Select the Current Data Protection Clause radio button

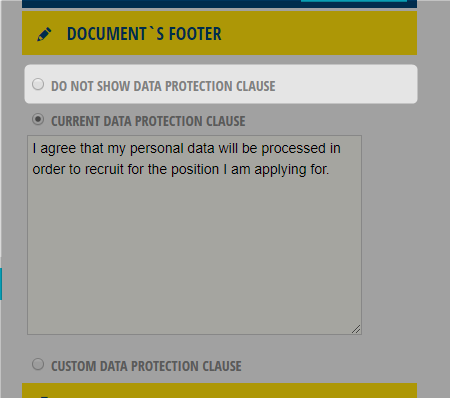click(38, 119)
